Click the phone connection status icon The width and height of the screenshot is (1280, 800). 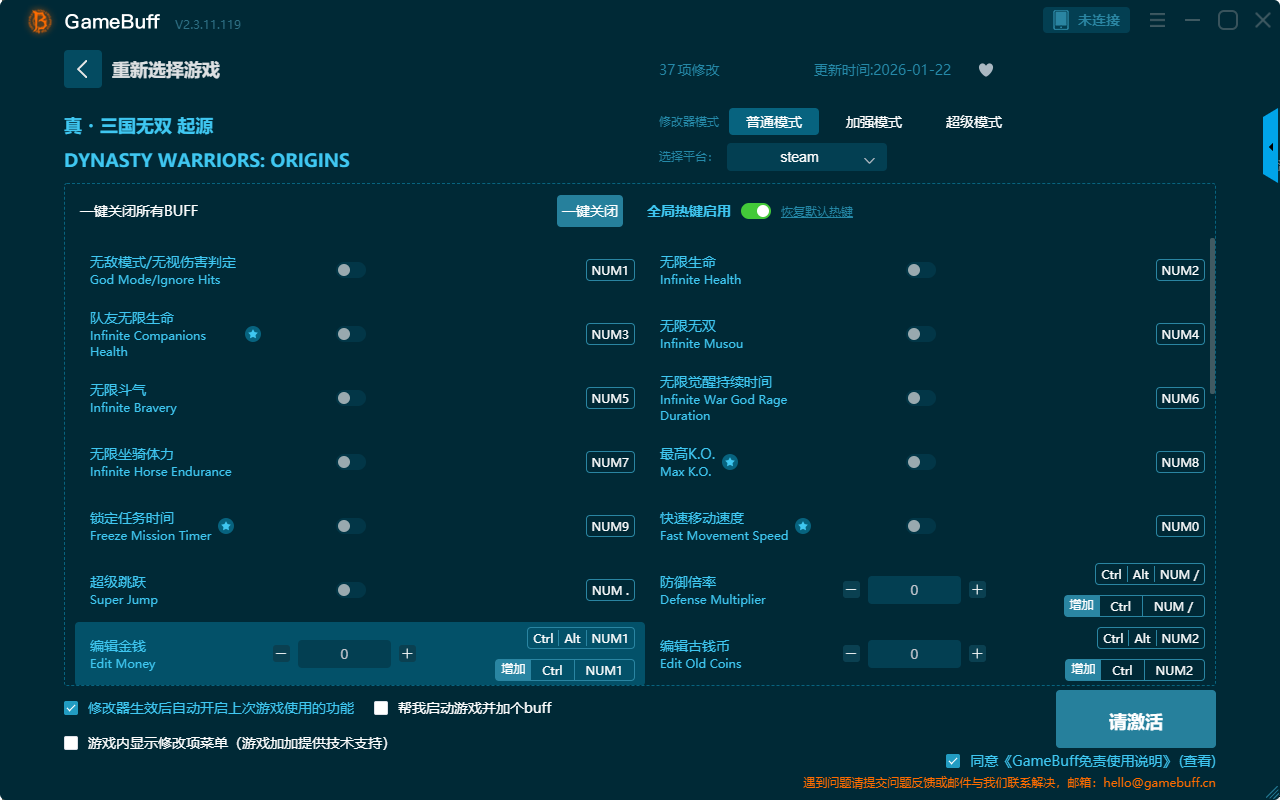[x=1061, y=20]
